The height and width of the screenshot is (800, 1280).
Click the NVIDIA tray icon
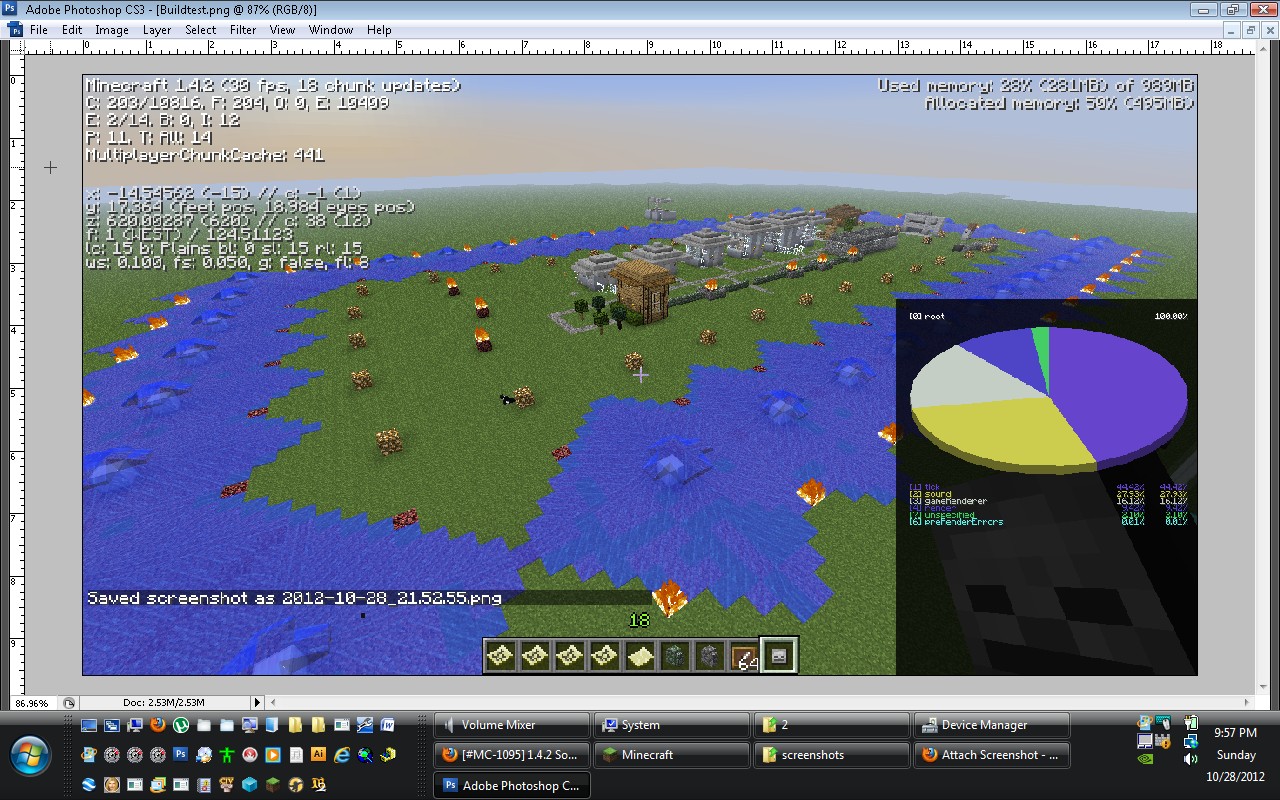1146,759
